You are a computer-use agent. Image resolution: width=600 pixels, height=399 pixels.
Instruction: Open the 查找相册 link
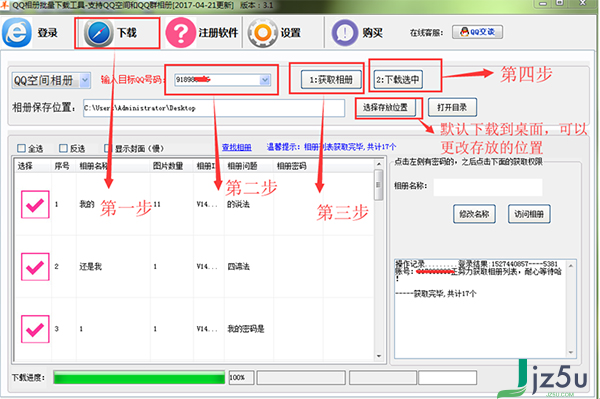(x=237, y=147)
